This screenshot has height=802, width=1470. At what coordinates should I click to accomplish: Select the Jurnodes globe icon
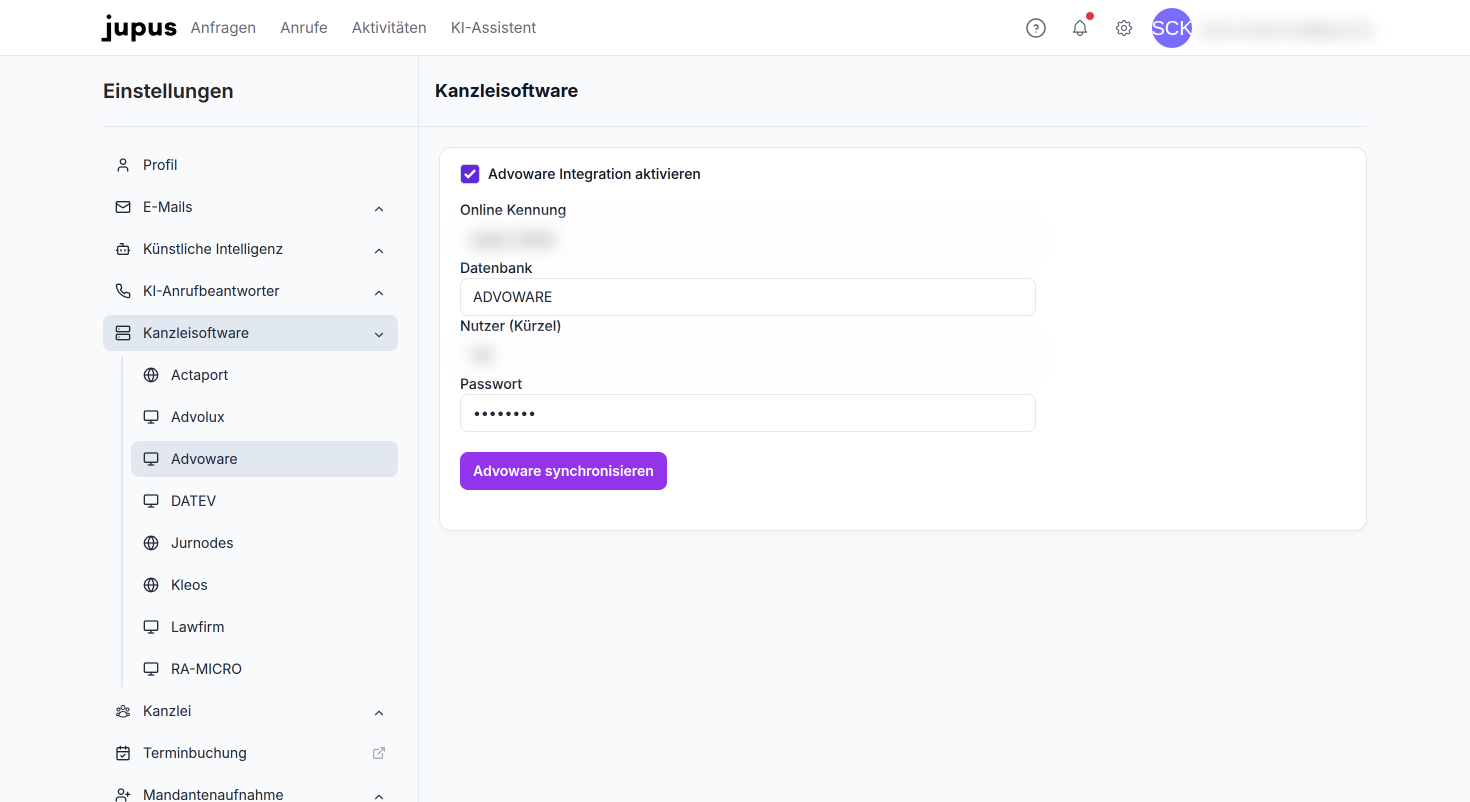(x=151, y=543)
